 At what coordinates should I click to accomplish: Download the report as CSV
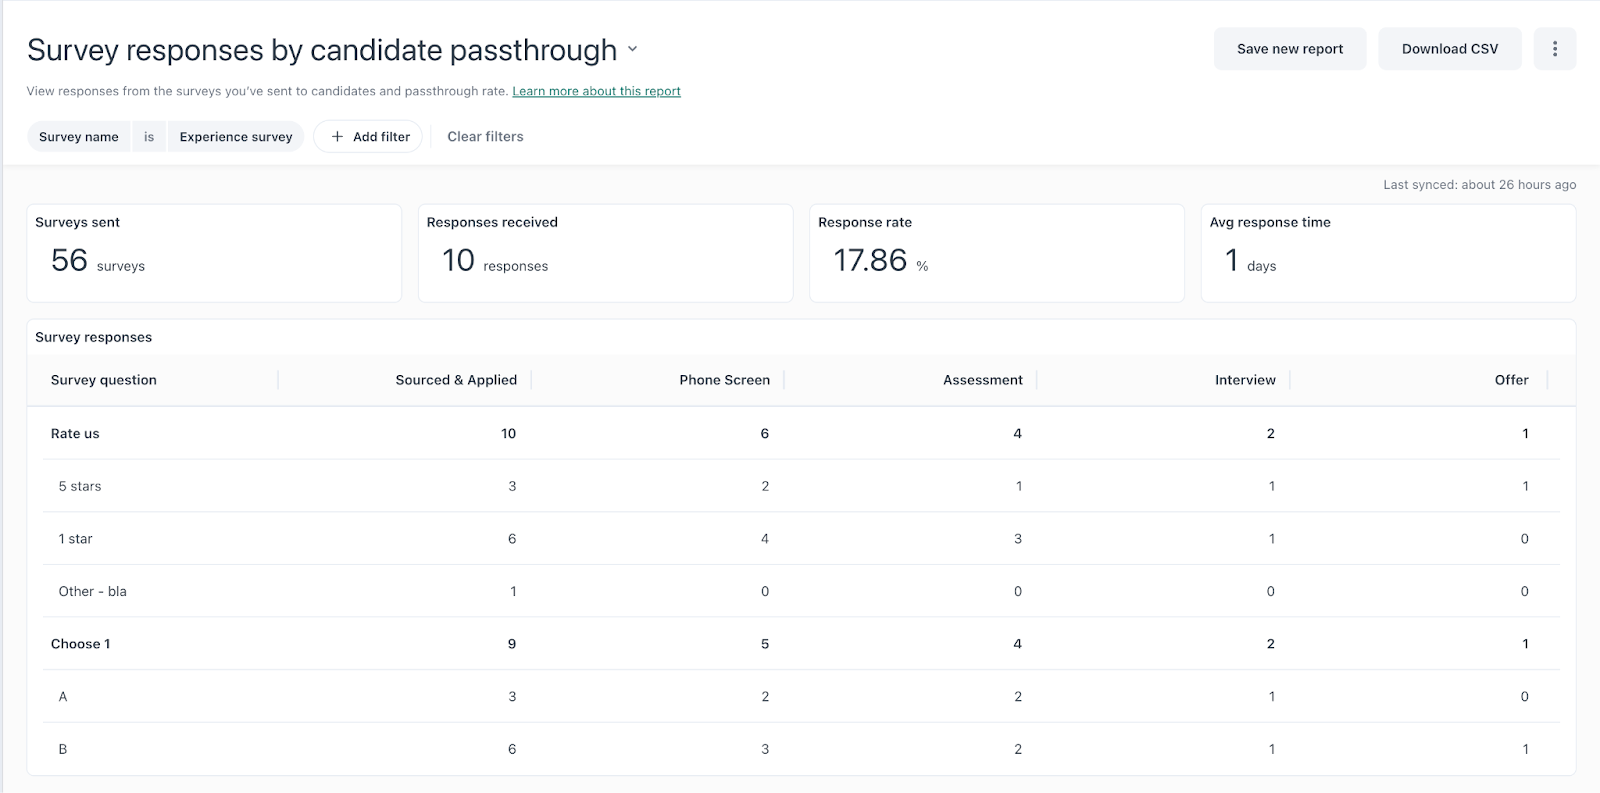point(1449,49)
